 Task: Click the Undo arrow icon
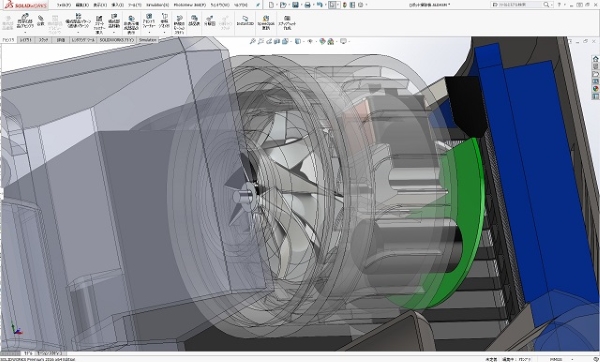[320, 5]
